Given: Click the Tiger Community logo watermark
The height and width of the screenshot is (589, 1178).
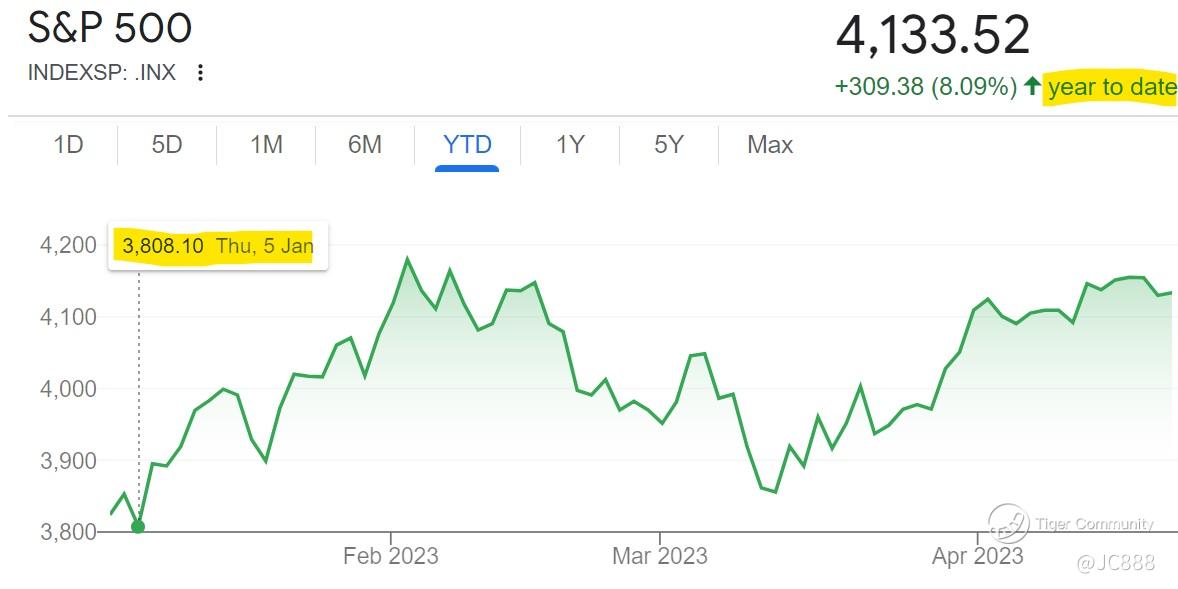Looking at the screenshot, I should [x=1008, y=524].
